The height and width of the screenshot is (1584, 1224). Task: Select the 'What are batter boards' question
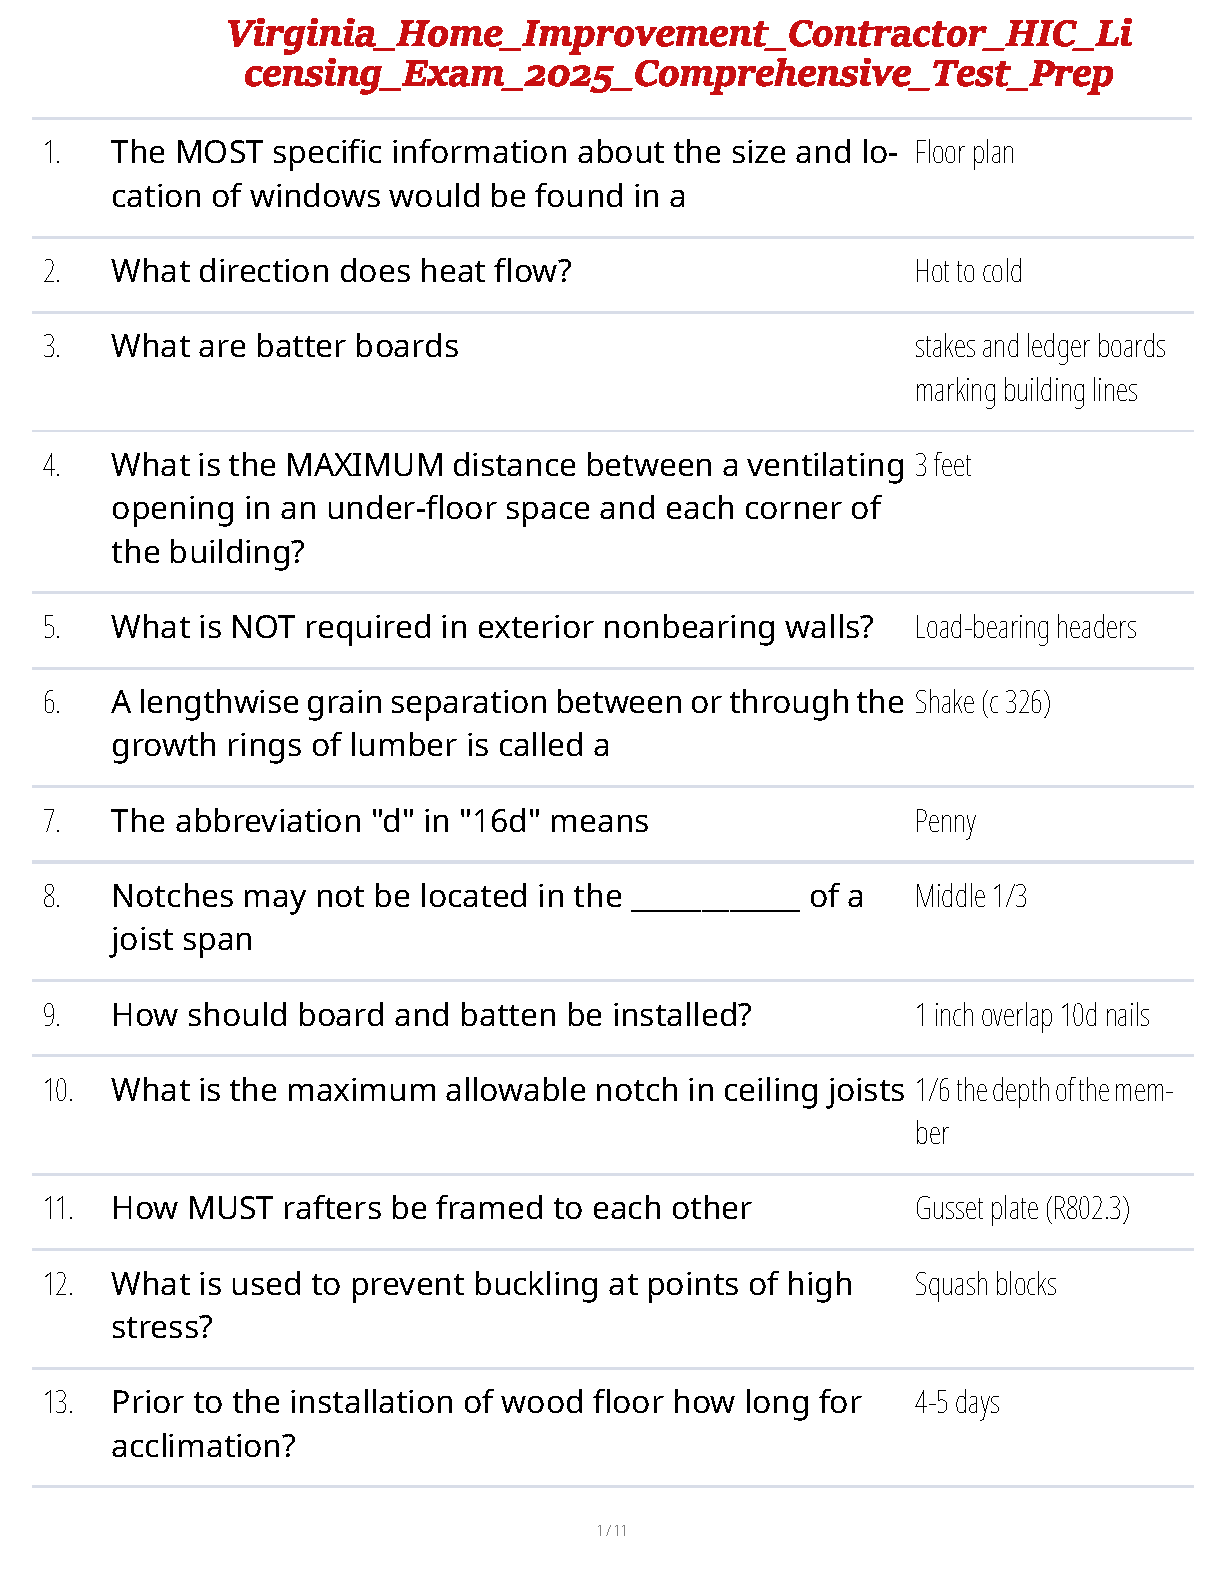(x=285, y=346)
